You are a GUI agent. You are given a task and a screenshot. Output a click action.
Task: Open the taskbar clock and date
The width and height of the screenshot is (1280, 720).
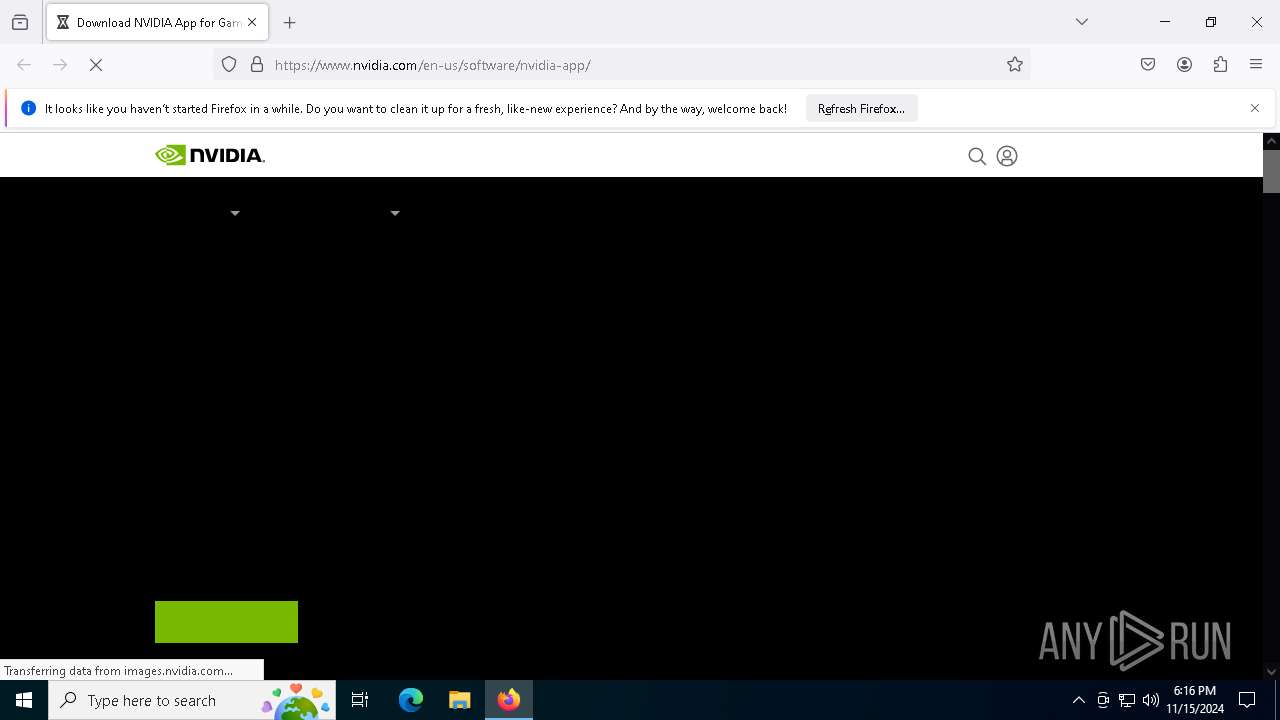pos(1195,700)
